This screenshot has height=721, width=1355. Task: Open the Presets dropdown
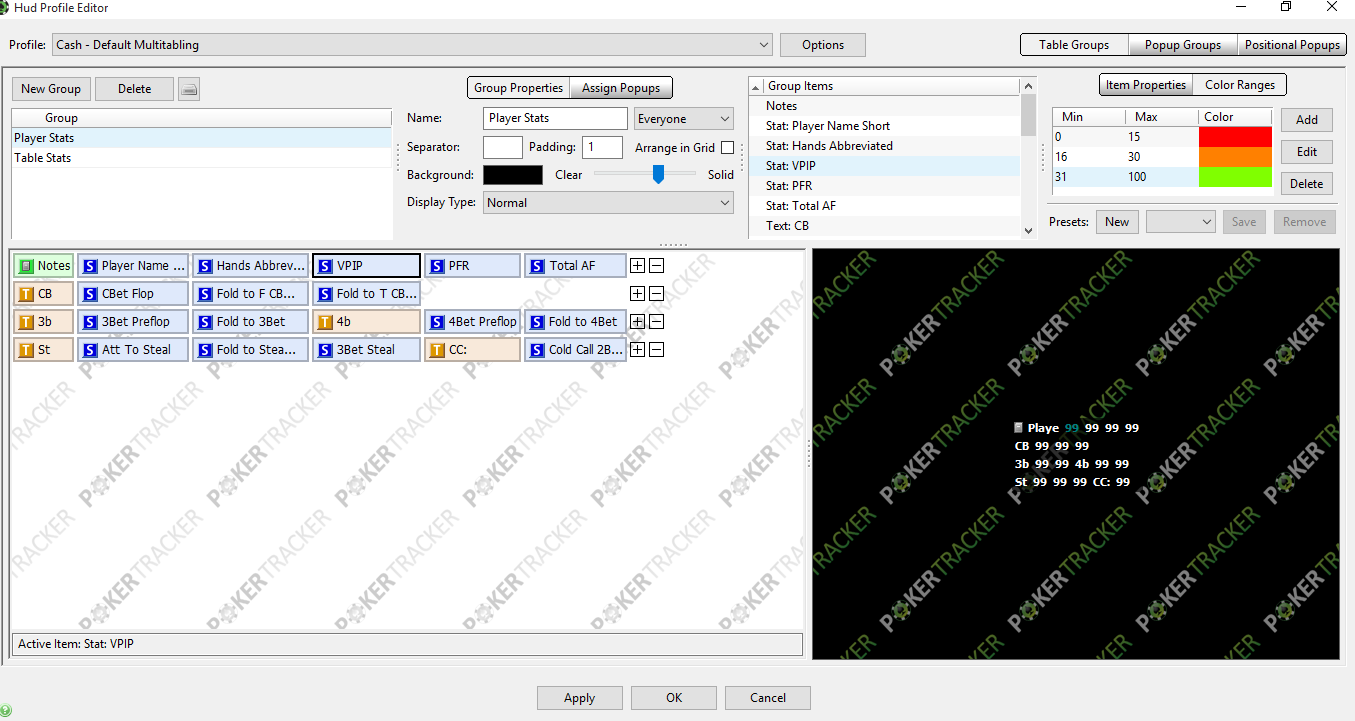tap(1181, 222)
